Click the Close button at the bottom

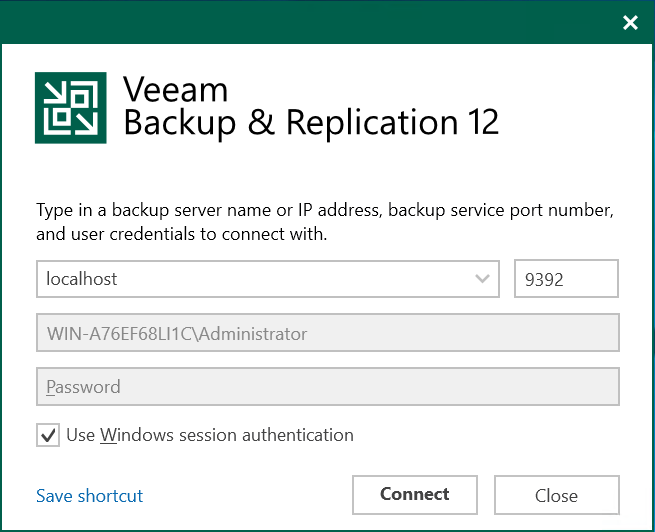(x=556, y=495)
